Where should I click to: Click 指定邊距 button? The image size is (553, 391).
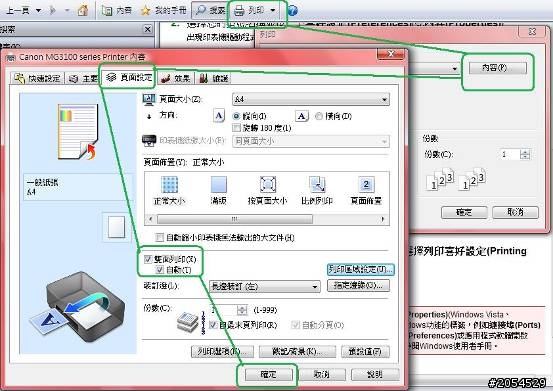click(x=358, y=285)
